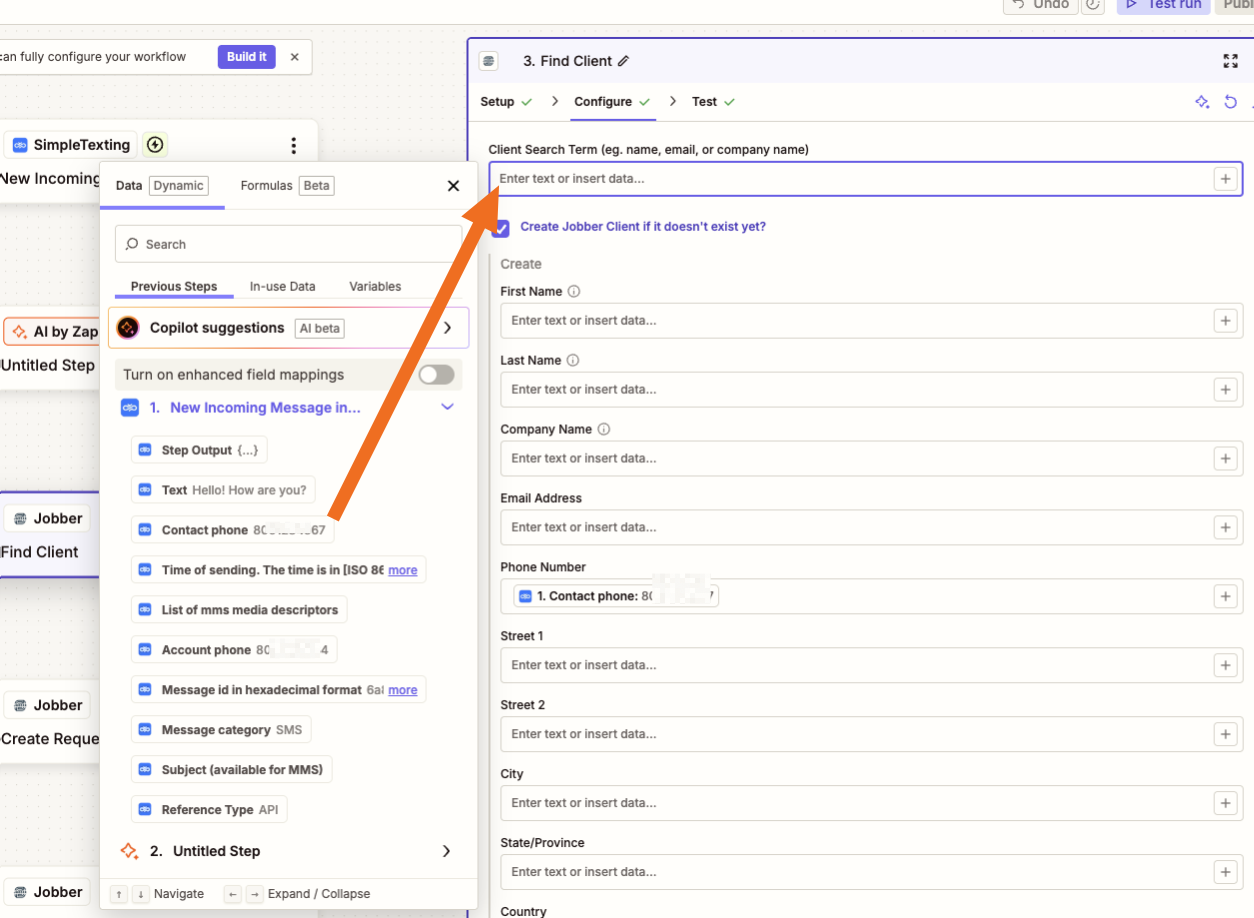
Task: Insert the Text Hello! How are you? pill
Action: point(223,491)
